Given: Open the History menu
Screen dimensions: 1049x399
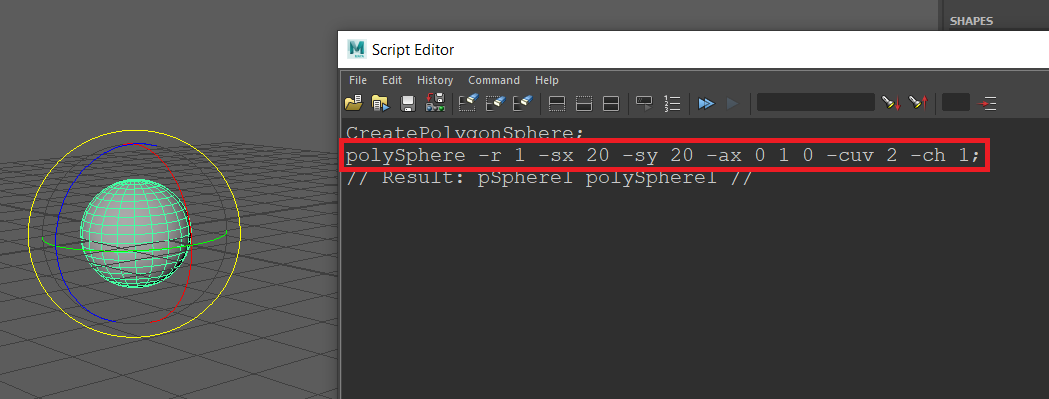Looking at the screenshot, I should pos(435,80).
